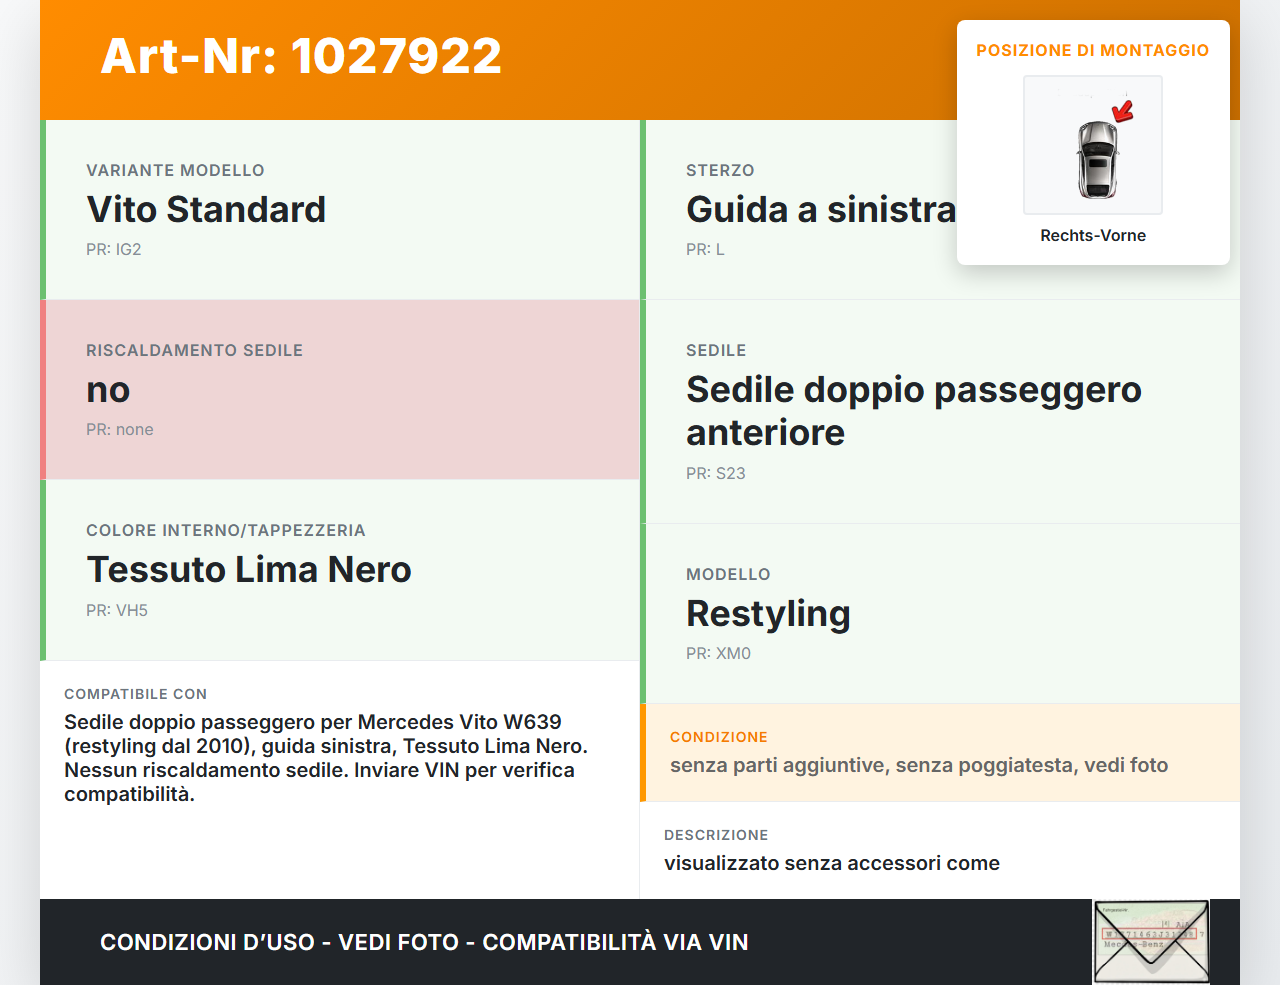The height and width of the screenshot is (985, 1280).
Task: Click the 'RISCALDAMENTO SEDILE' label
Action: 194,350
